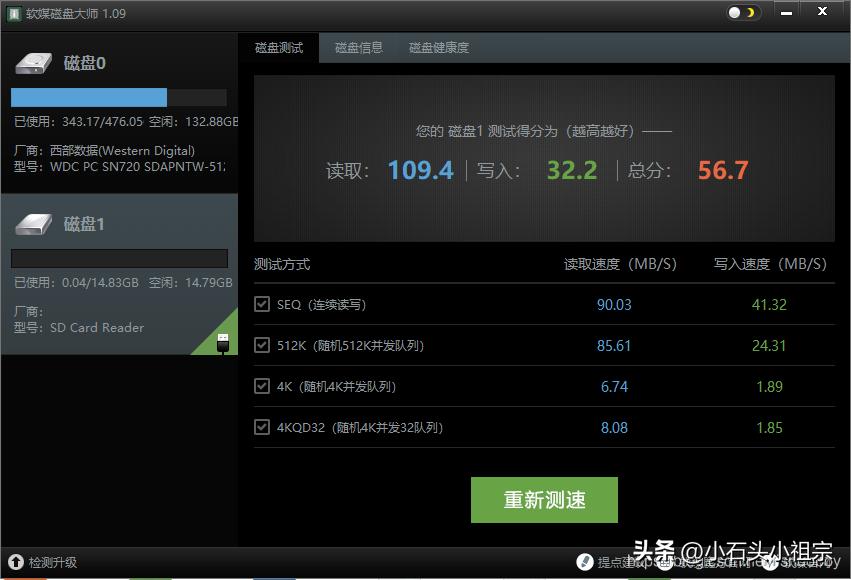Screen dimensions: 851x580
Task: Click the 磁盘0 used space 343.17/476.05 text
Action: 79,122
